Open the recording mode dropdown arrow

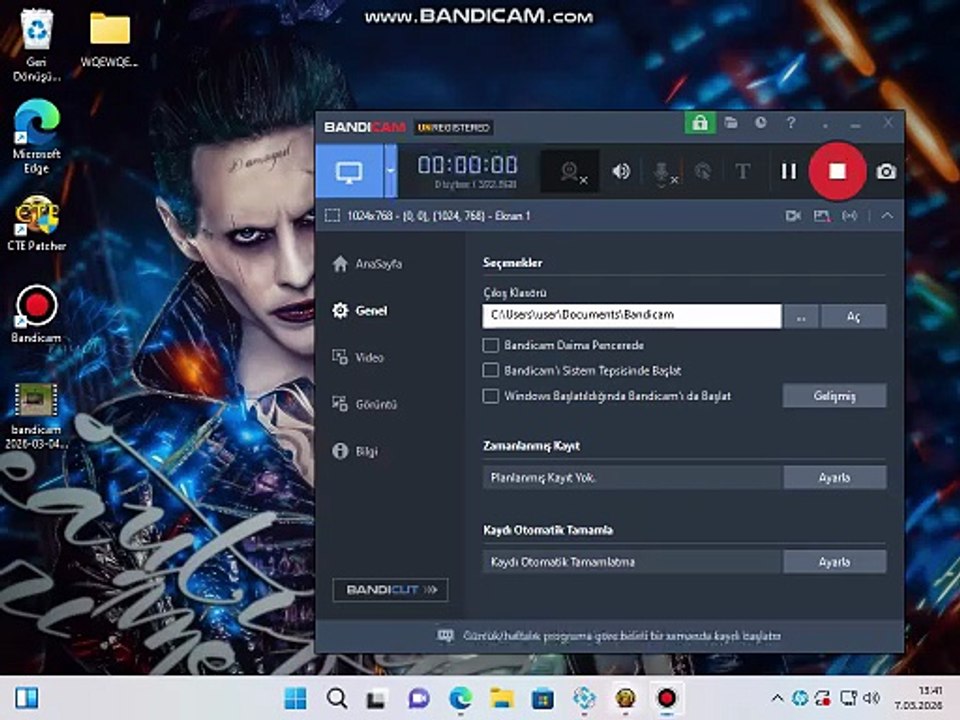coord(391,171)
